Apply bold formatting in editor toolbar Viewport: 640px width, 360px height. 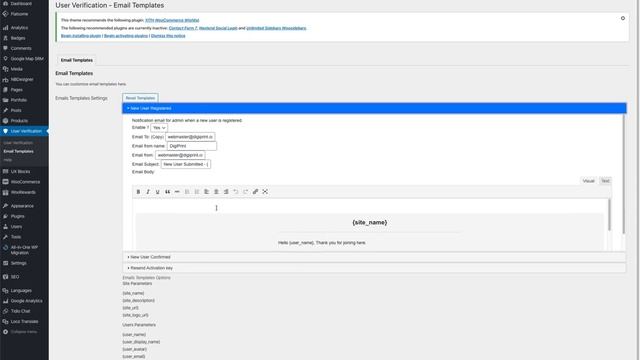click(138, 191)
